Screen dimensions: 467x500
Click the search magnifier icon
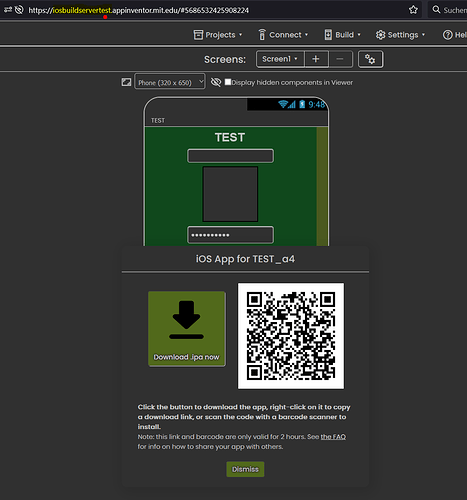[436, 10]
